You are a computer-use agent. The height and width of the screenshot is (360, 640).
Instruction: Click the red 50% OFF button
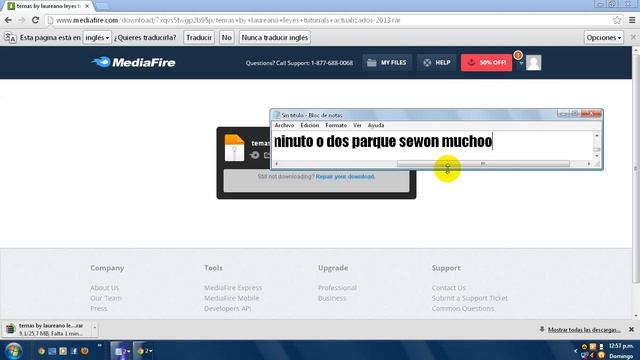pos(487,62)
